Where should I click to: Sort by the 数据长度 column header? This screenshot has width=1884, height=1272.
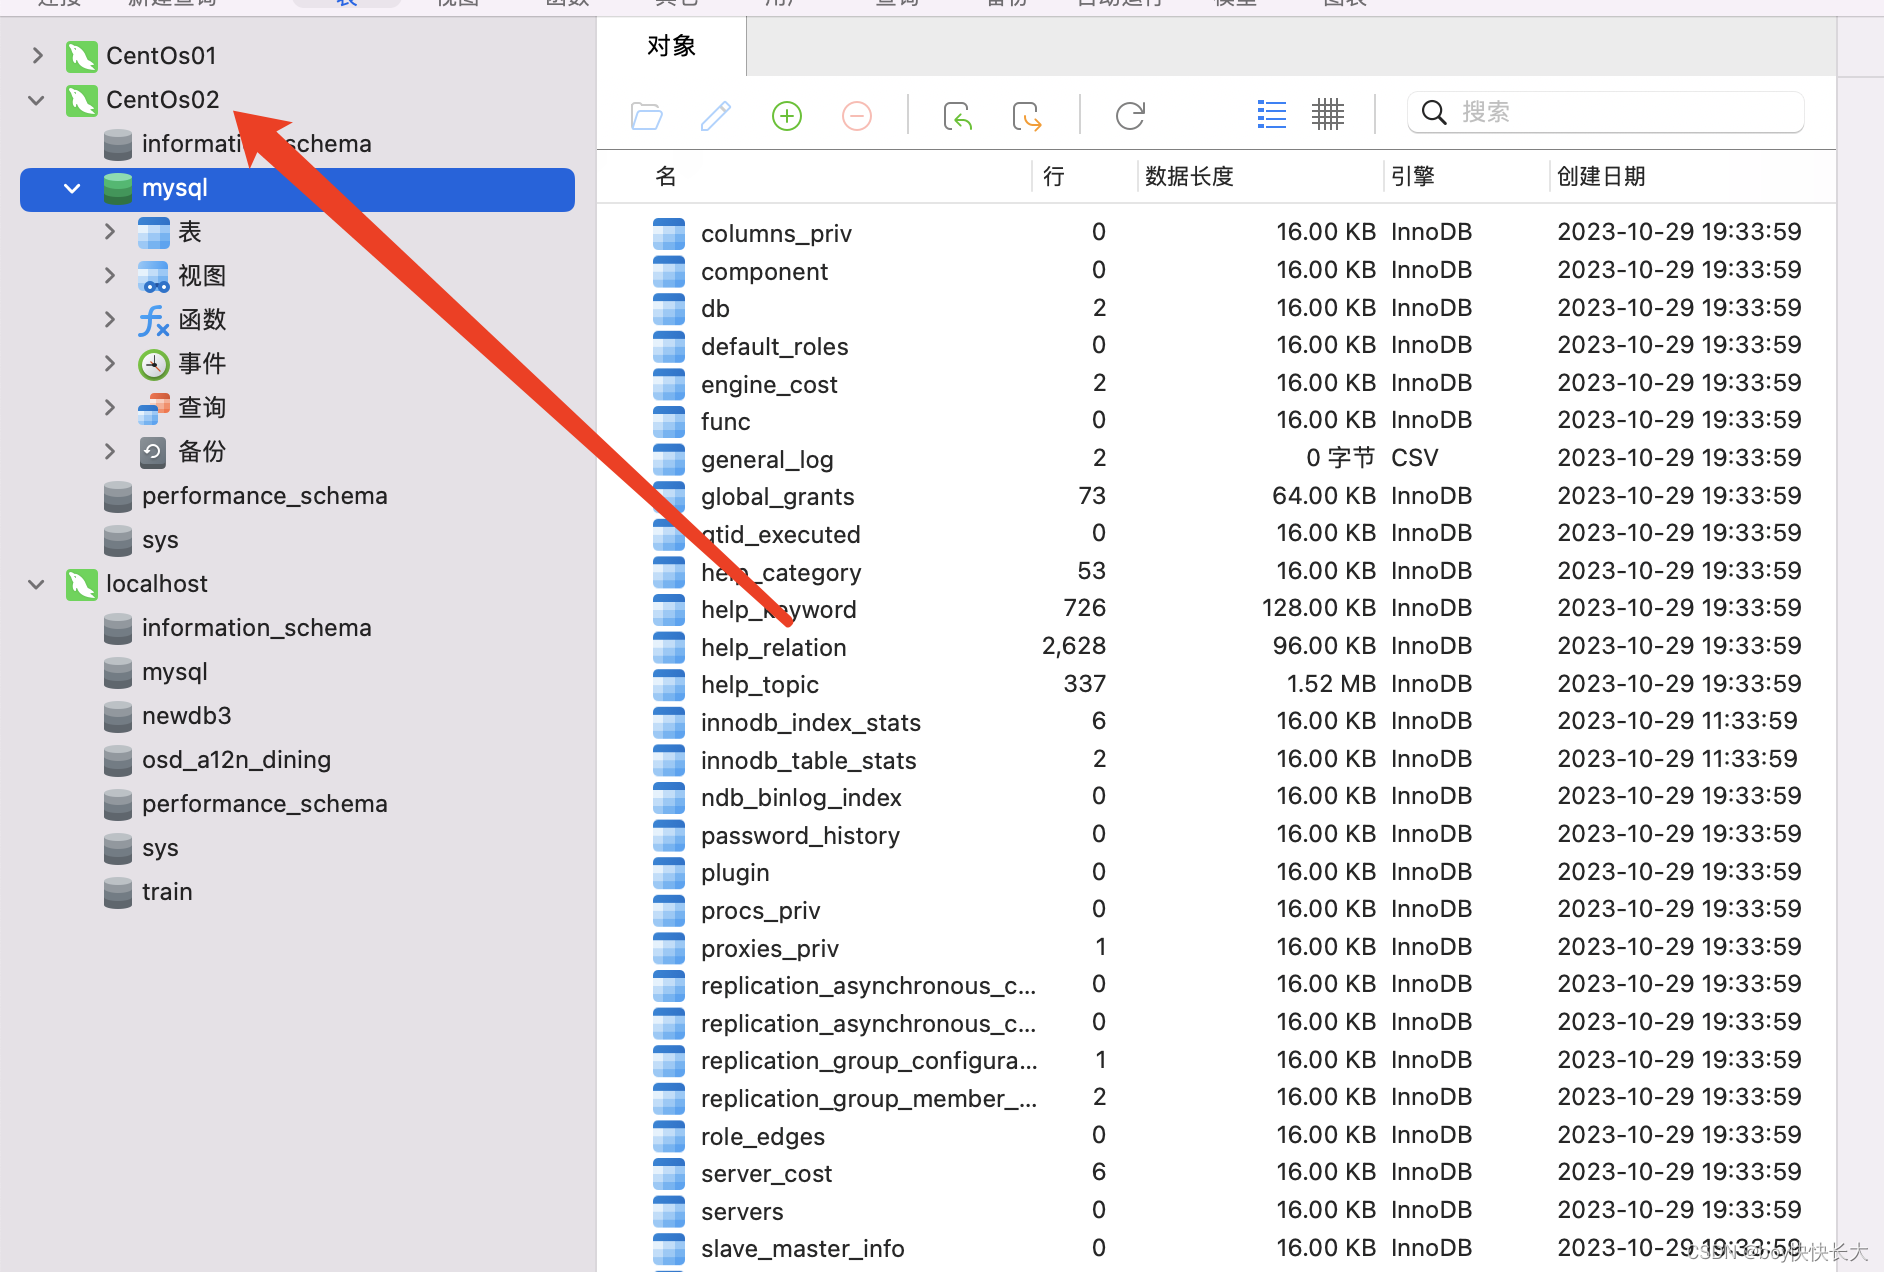1189,177
